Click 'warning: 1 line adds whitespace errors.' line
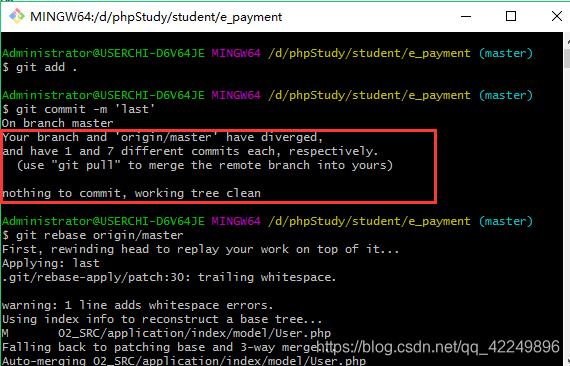This screenshot has width=570, height=366. (137, 305)
